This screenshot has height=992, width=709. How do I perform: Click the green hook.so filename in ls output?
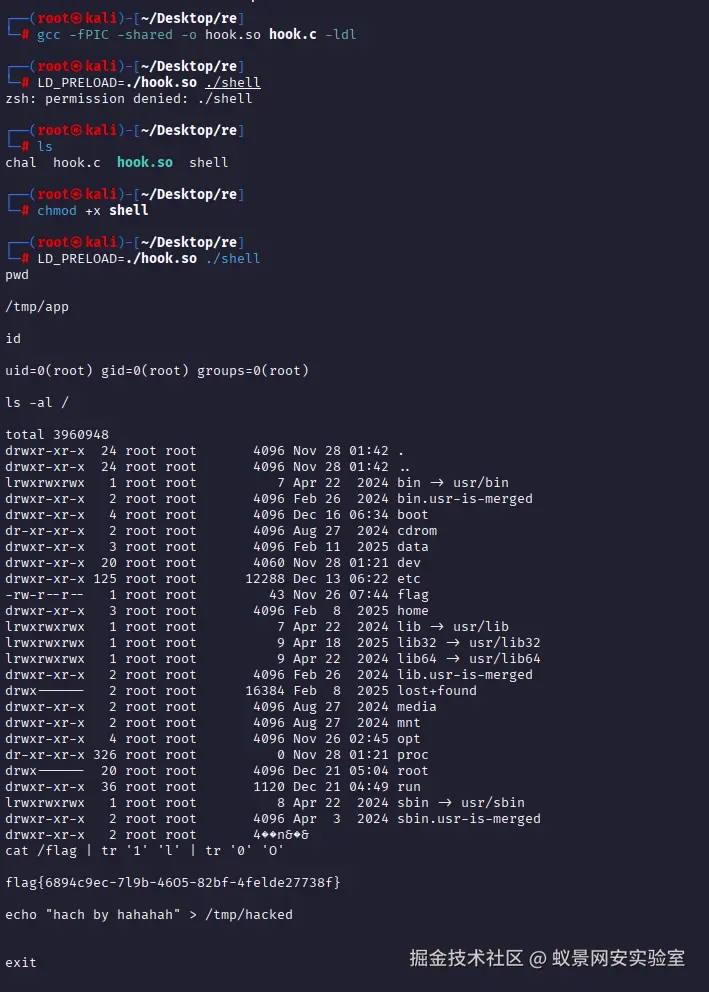(x=144, y=162)
